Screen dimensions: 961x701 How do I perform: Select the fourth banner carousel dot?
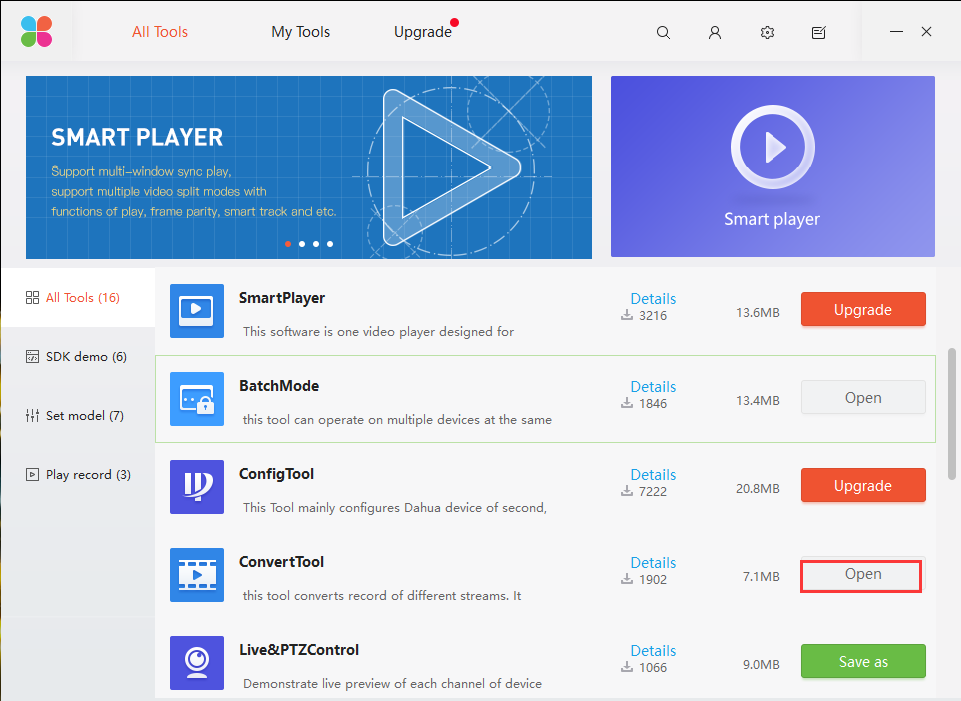pos(330,244)
